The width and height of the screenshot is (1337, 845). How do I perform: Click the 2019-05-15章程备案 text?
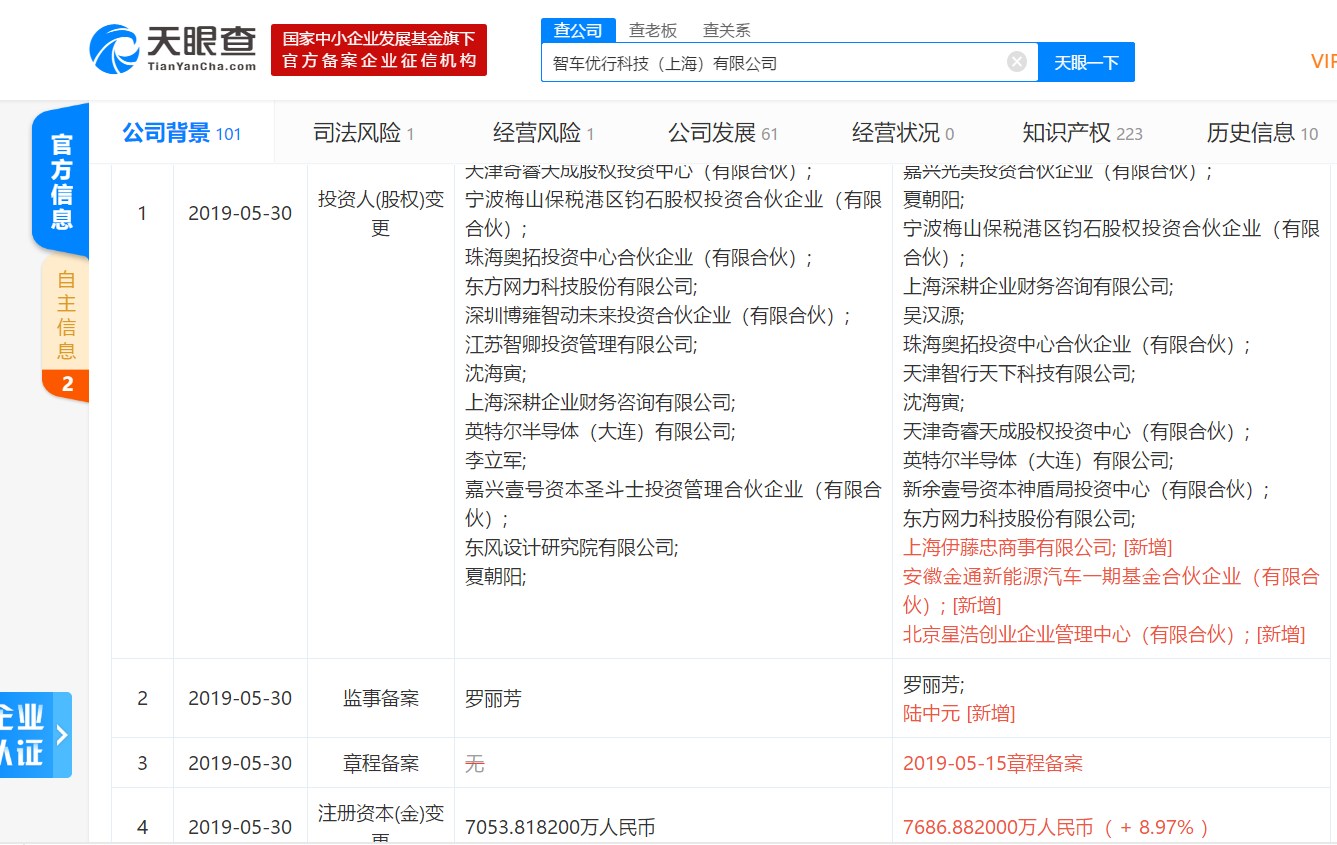point(993,763)
